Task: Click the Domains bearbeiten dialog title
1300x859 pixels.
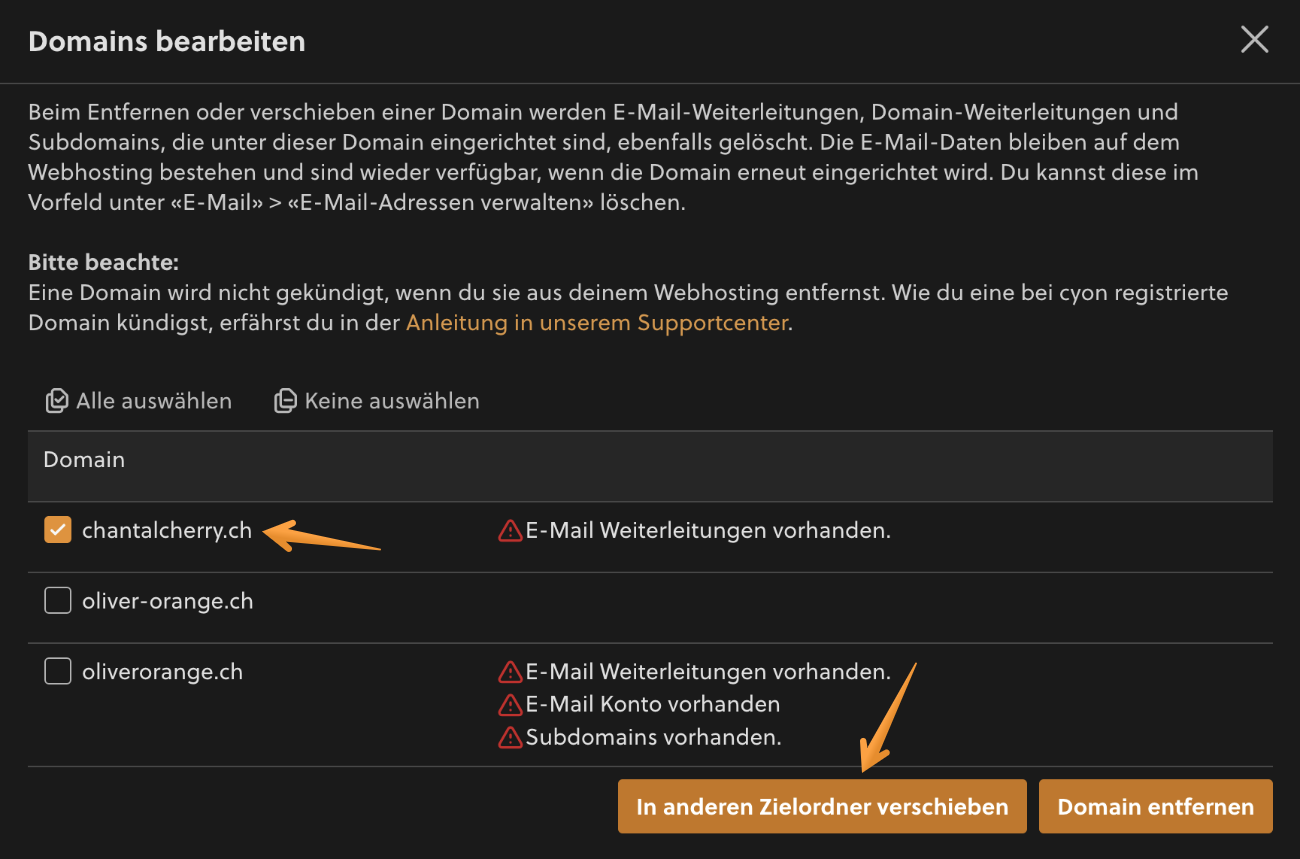Action: point(167,42)
